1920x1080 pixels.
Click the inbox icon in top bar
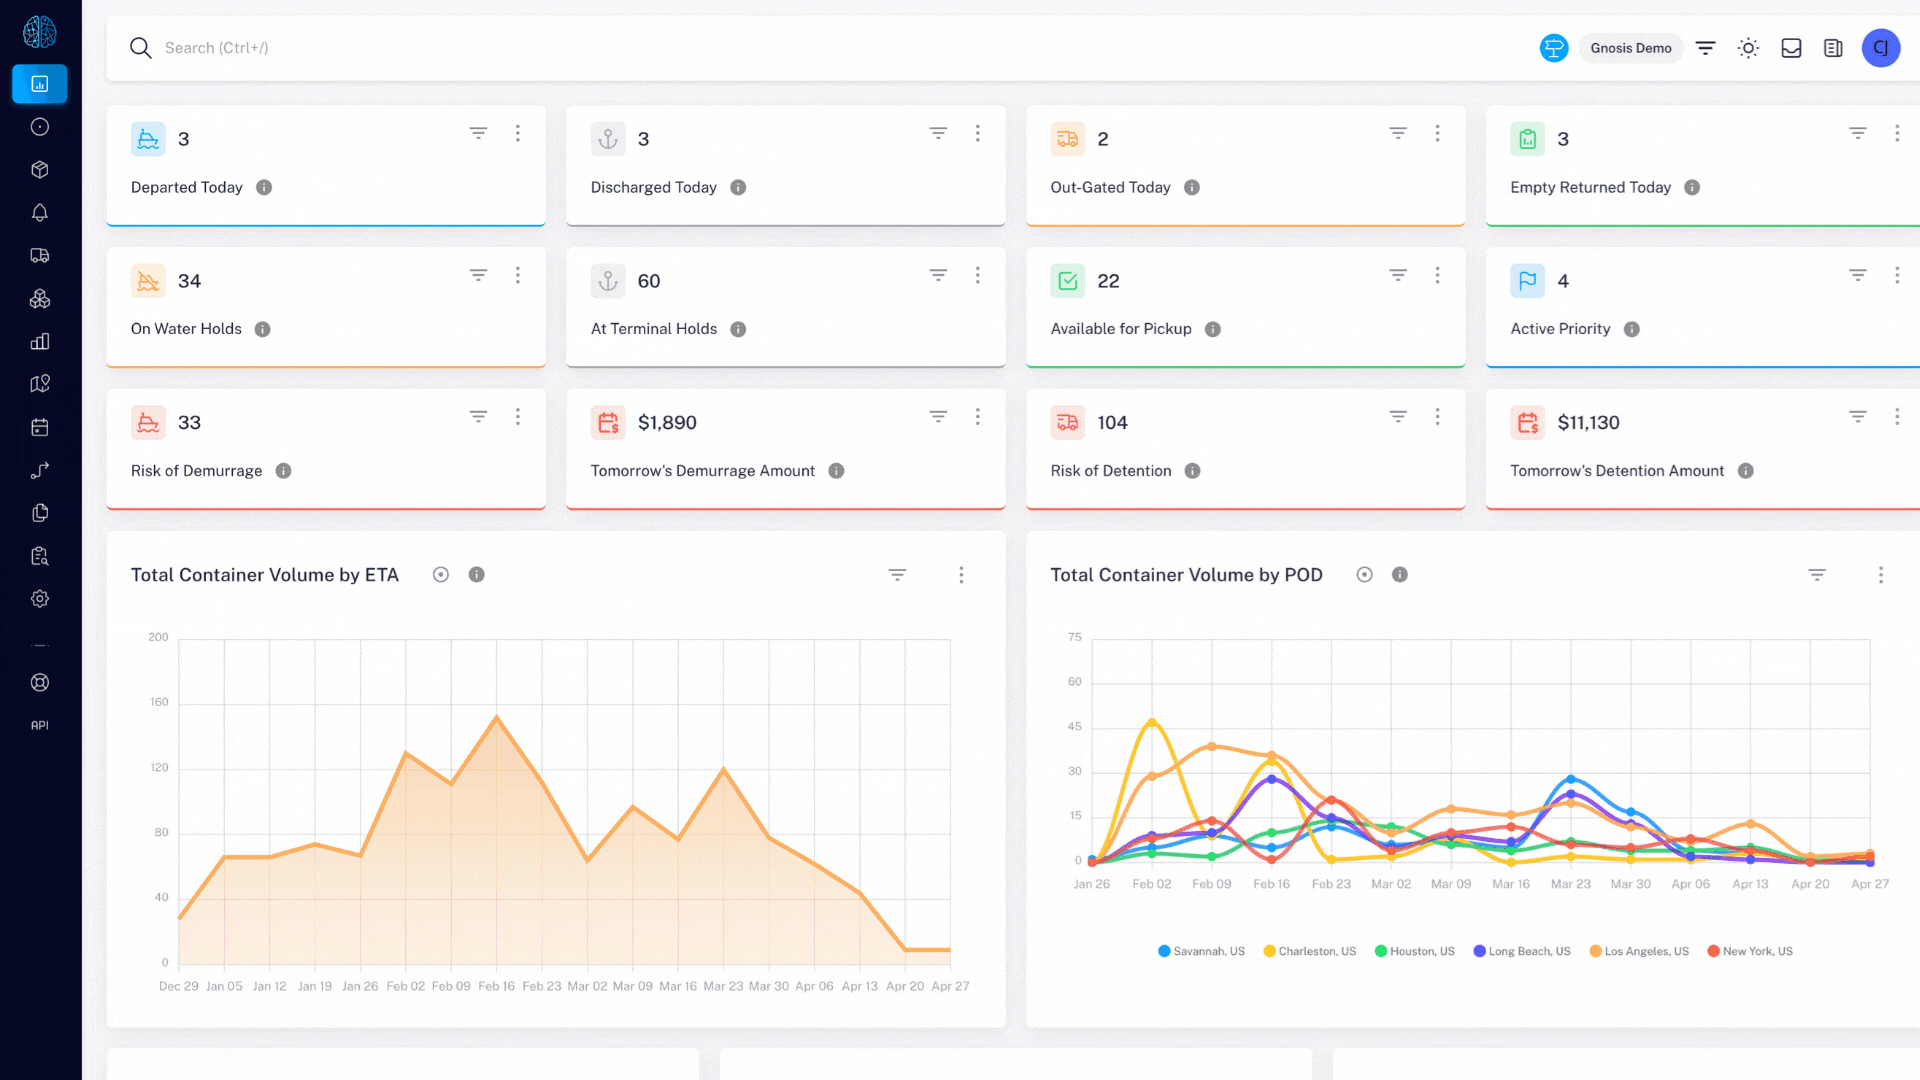1791,48
